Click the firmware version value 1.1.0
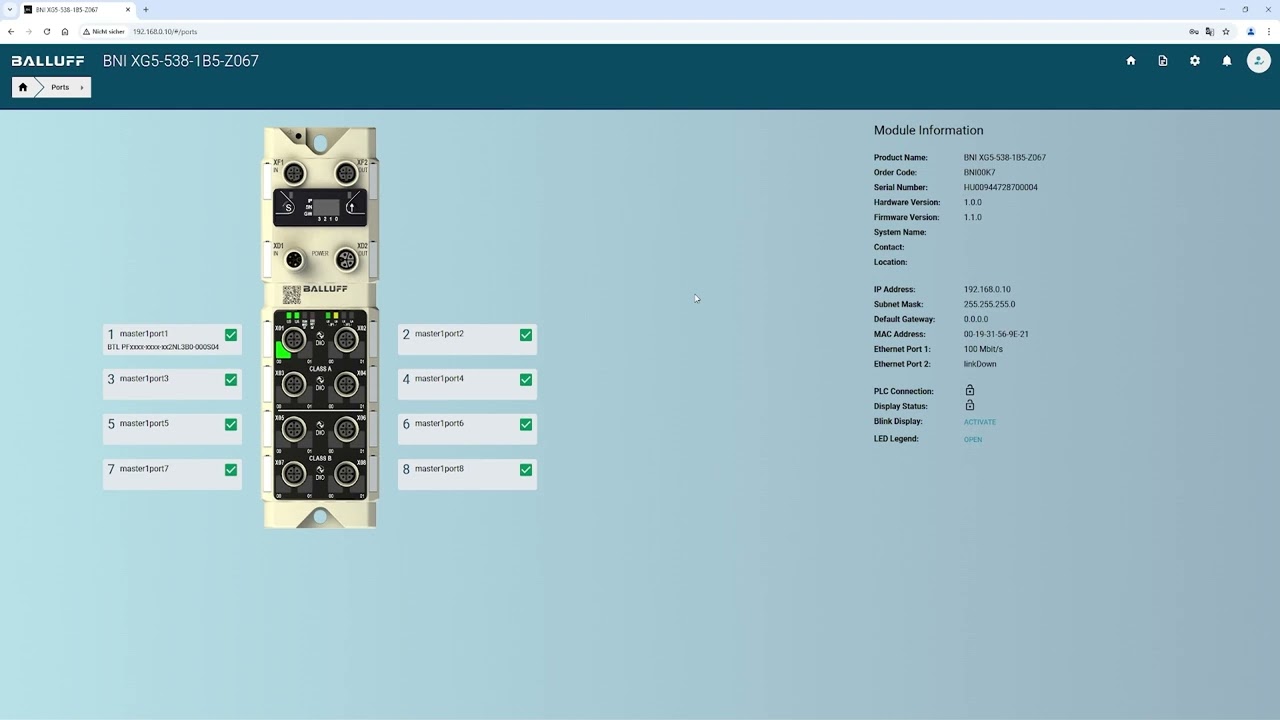The width and height of the screenshot is (1280, 720). [x=973, y=217]
